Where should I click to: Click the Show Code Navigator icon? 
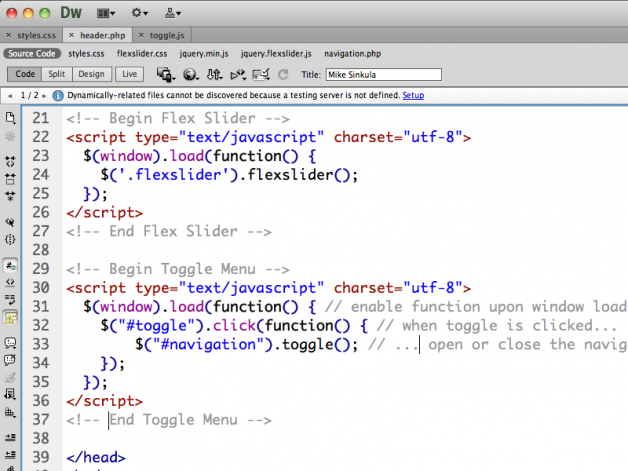10,136
